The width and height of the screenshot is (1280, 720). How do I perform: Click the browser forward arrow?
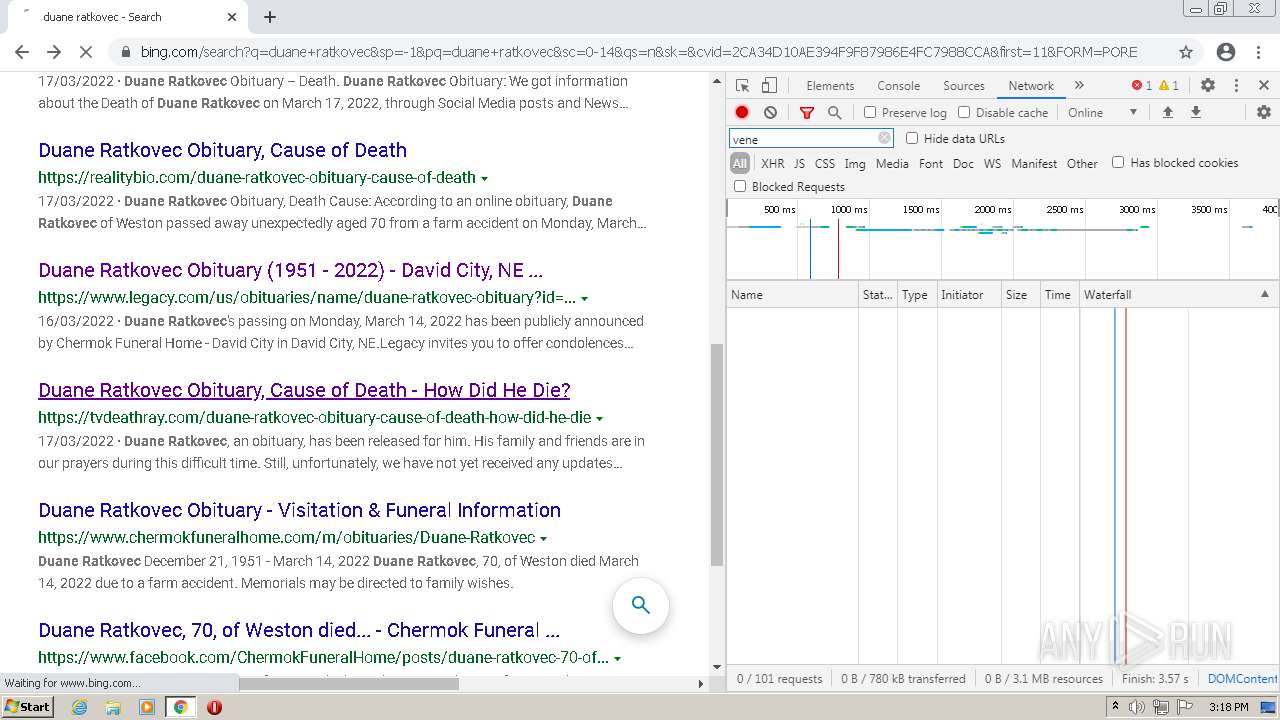coord(54,52)
